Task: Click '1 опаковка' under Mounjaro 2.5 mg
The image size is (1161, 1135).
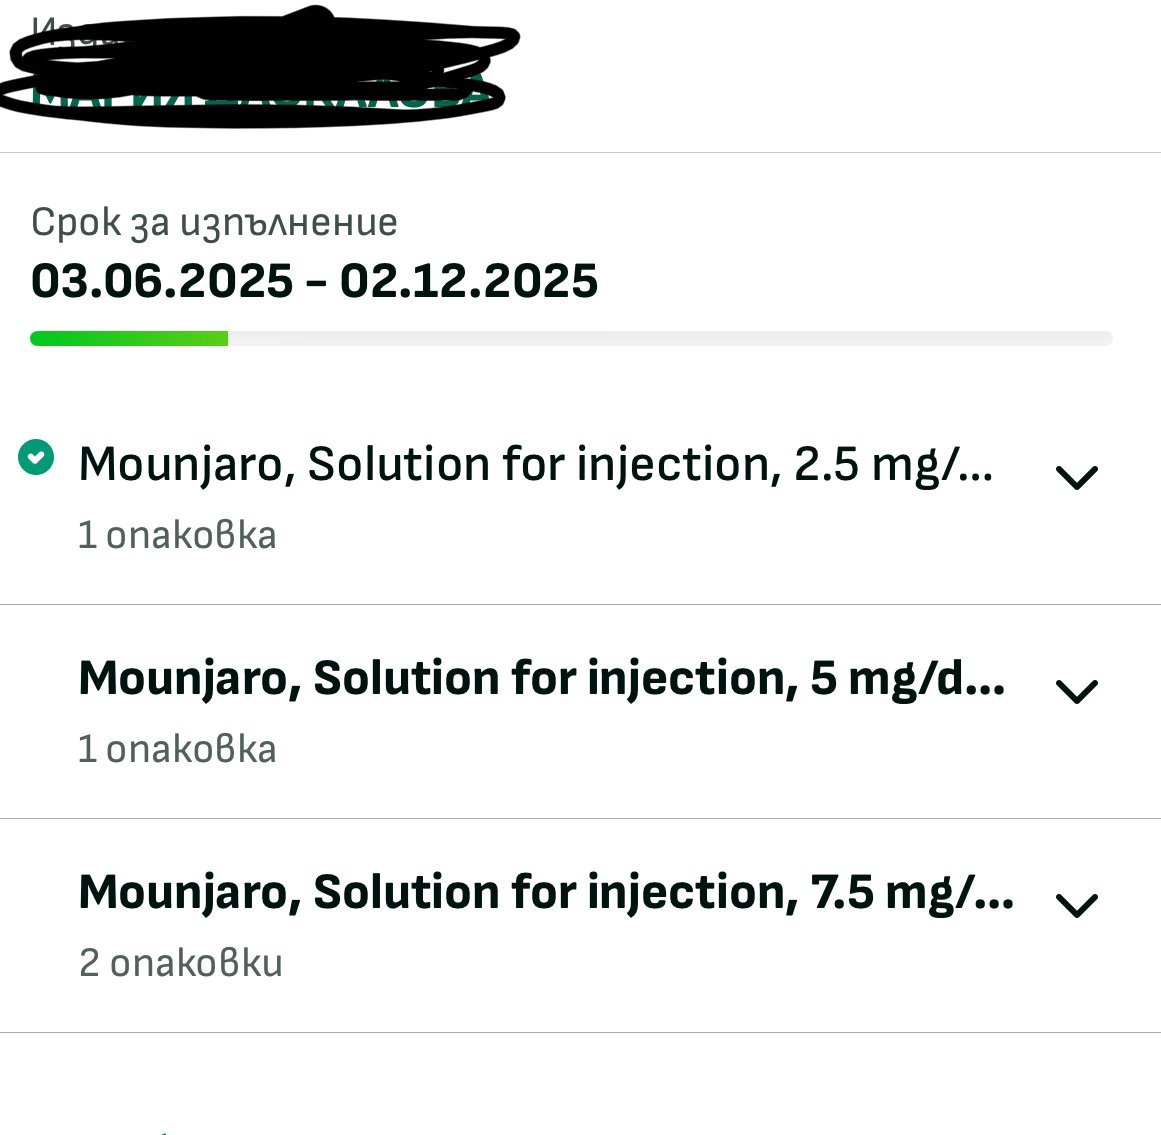Action: [177, 535]
